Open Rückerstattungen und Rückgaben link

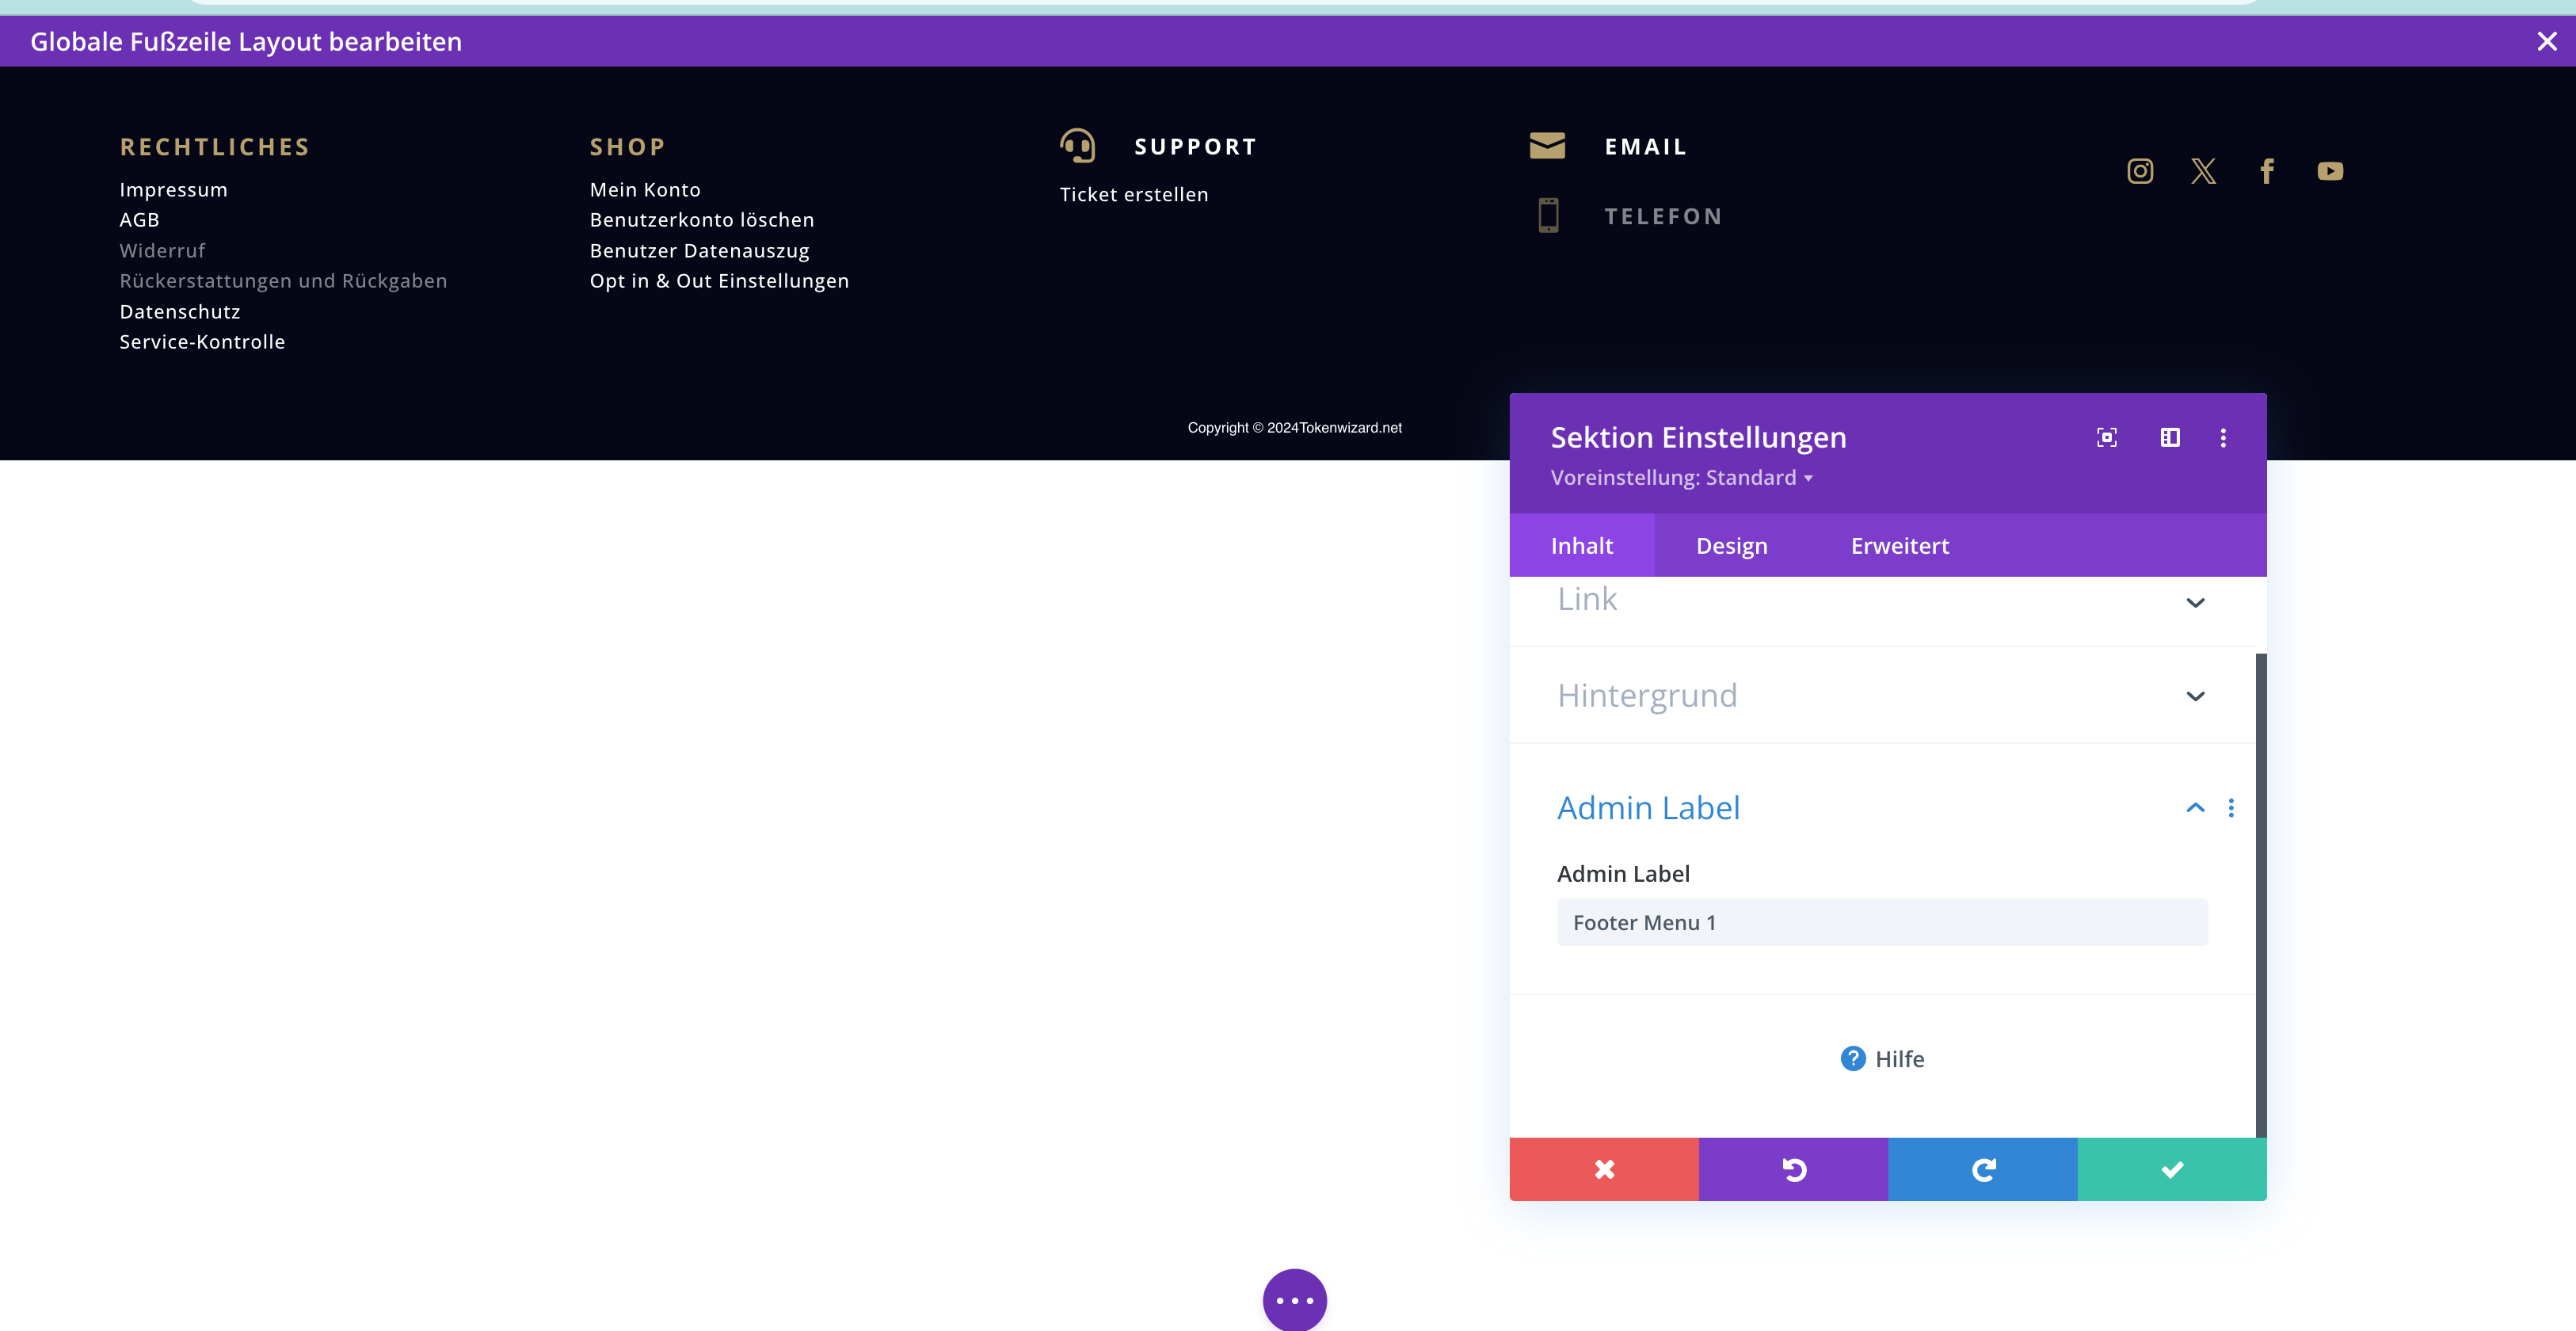(283, 280)
